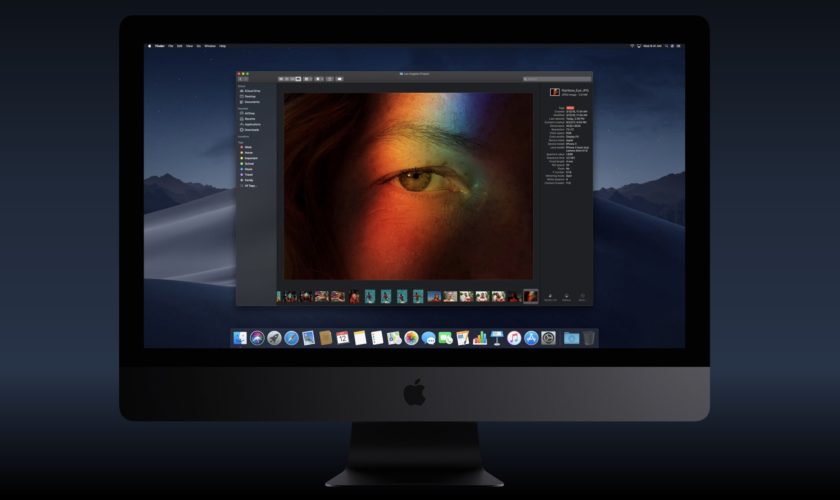Filter by the yellow Important tag

[x=249, y=158]
